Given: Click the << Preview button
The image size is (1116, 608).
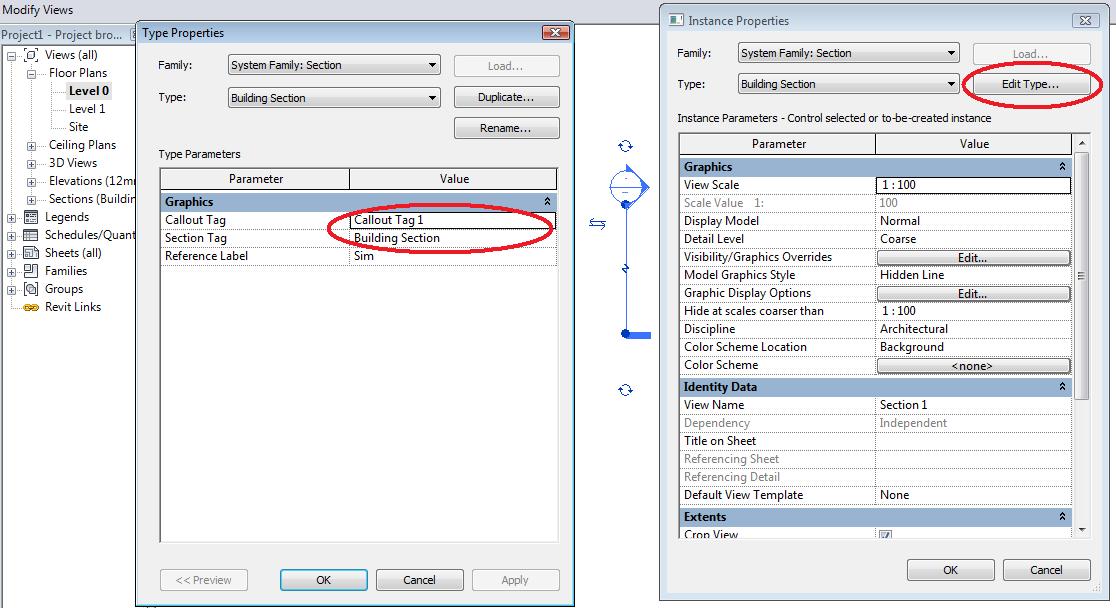Looking at the screenshot, I should (204, 580).
